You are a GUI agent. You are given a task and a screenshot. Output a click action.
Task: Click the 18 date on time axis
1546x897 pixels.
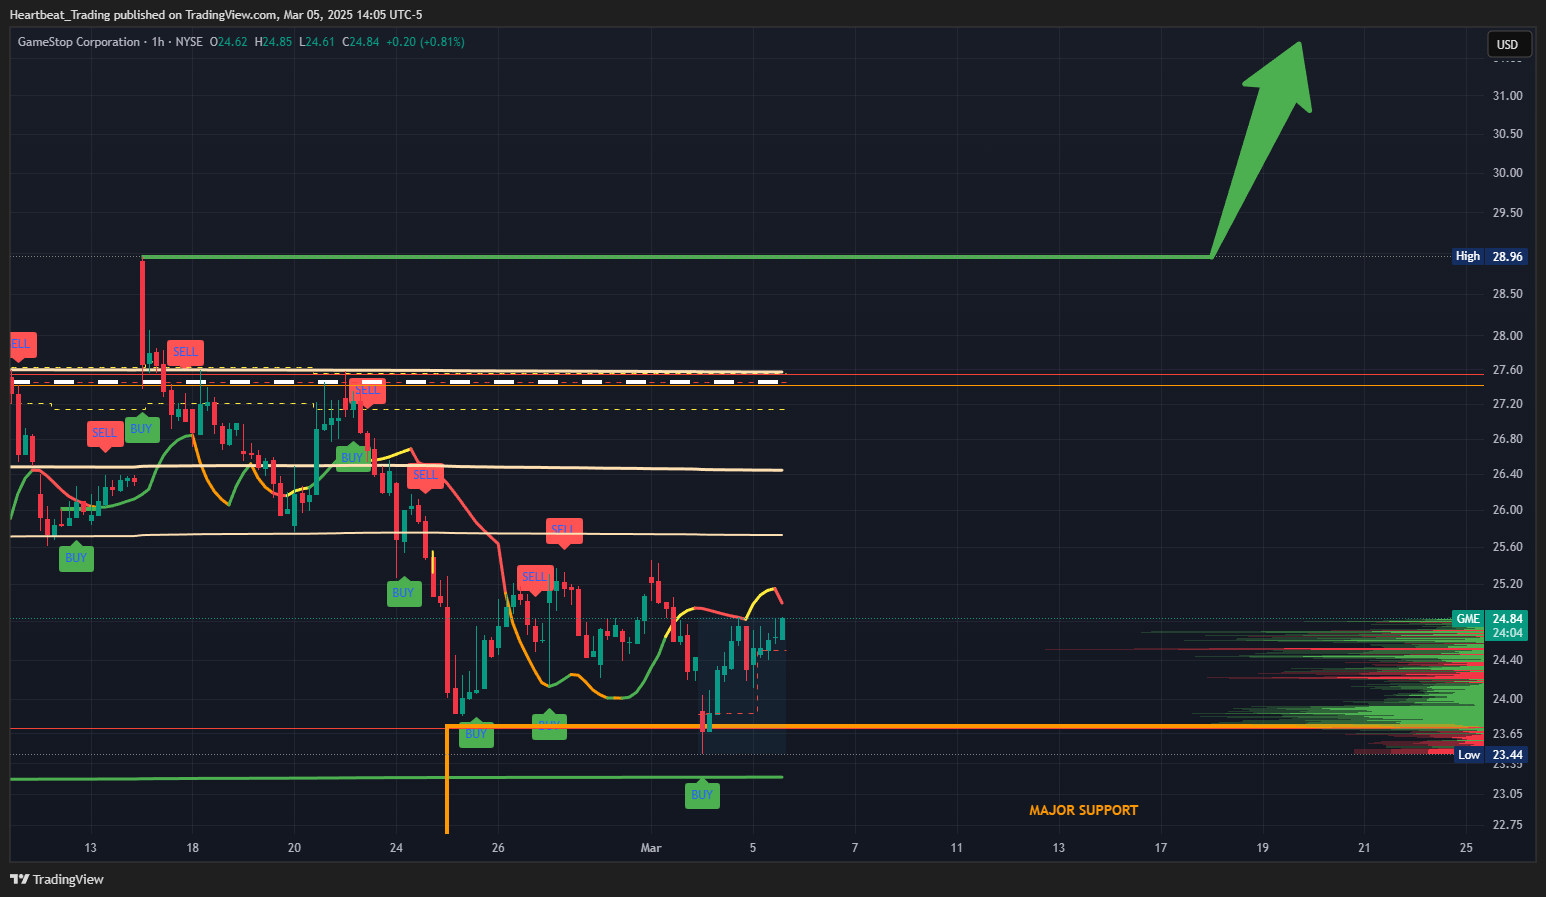[193, 848]
